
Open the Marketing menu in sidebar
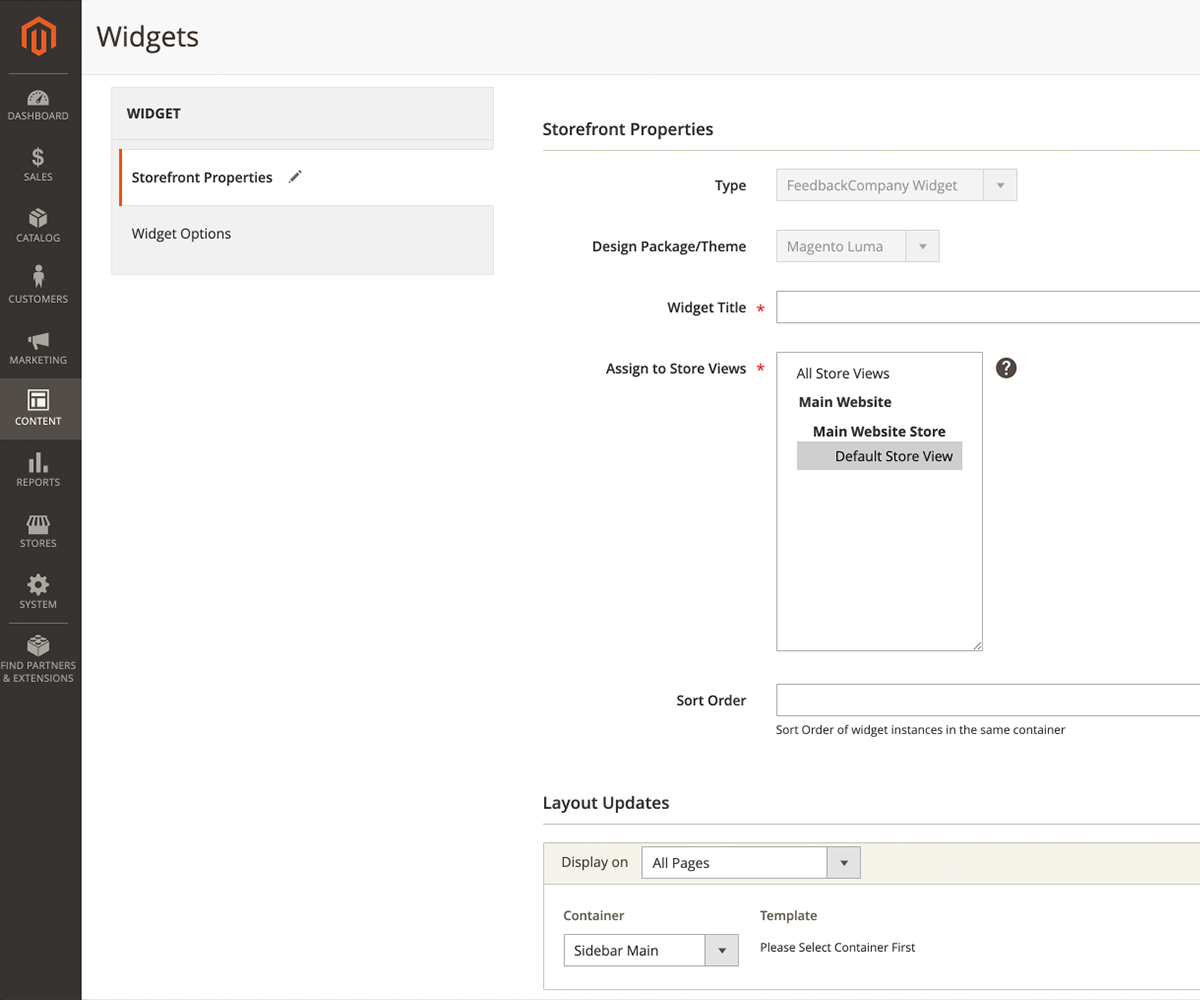point(40,348)
